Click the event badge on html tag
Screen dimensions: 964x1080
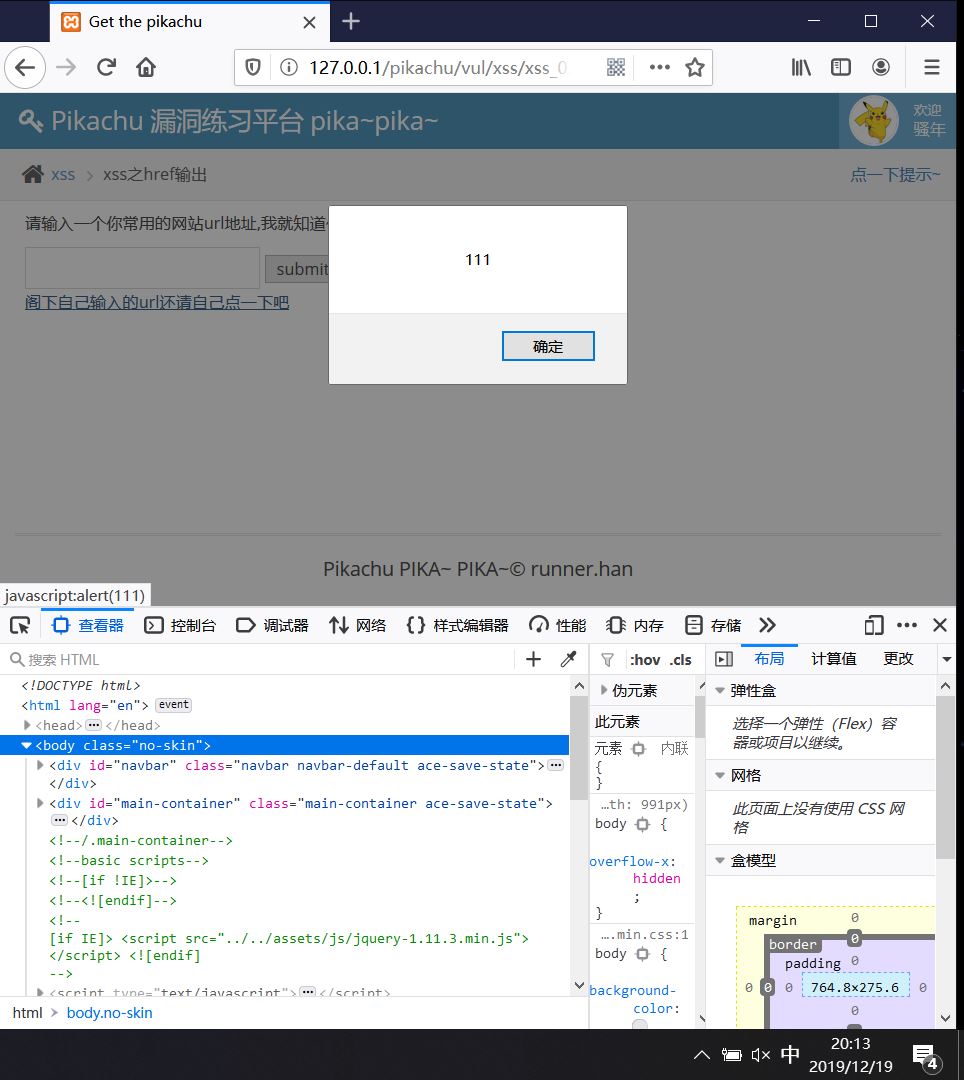(x=174, y=705)
